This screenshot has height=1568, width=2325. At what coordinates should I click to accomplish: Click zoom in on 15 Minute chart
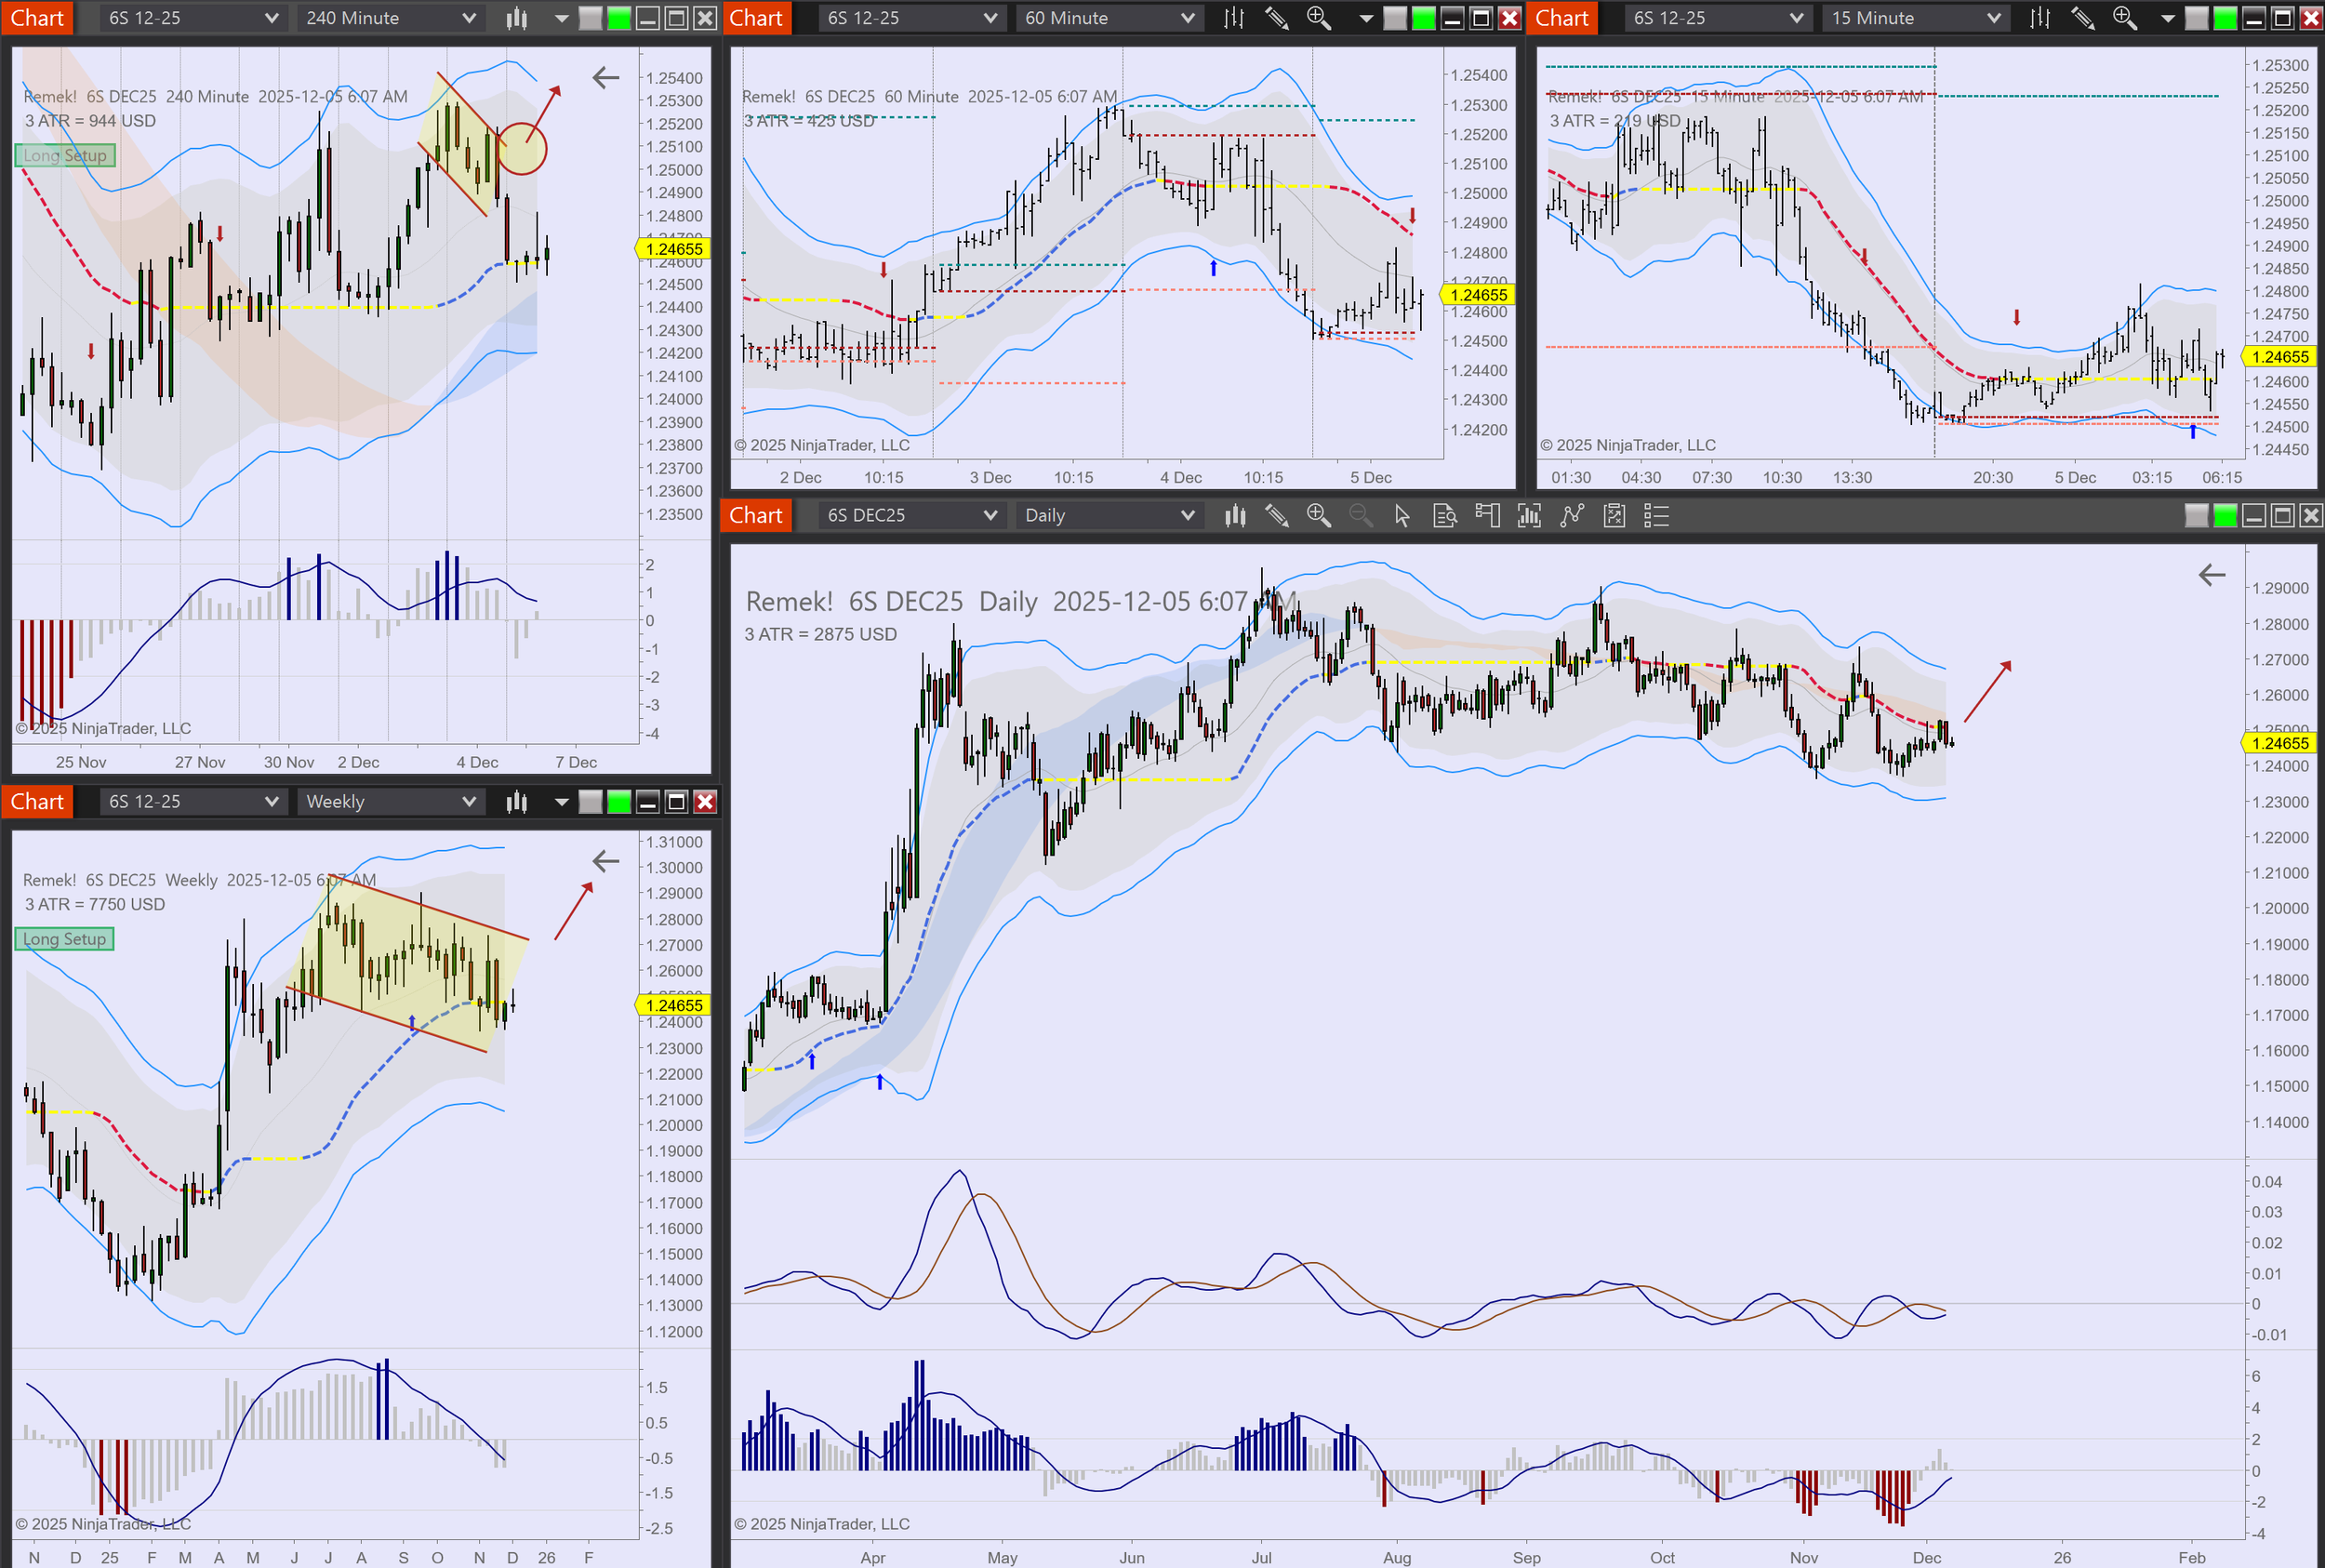click(2124, 18)
